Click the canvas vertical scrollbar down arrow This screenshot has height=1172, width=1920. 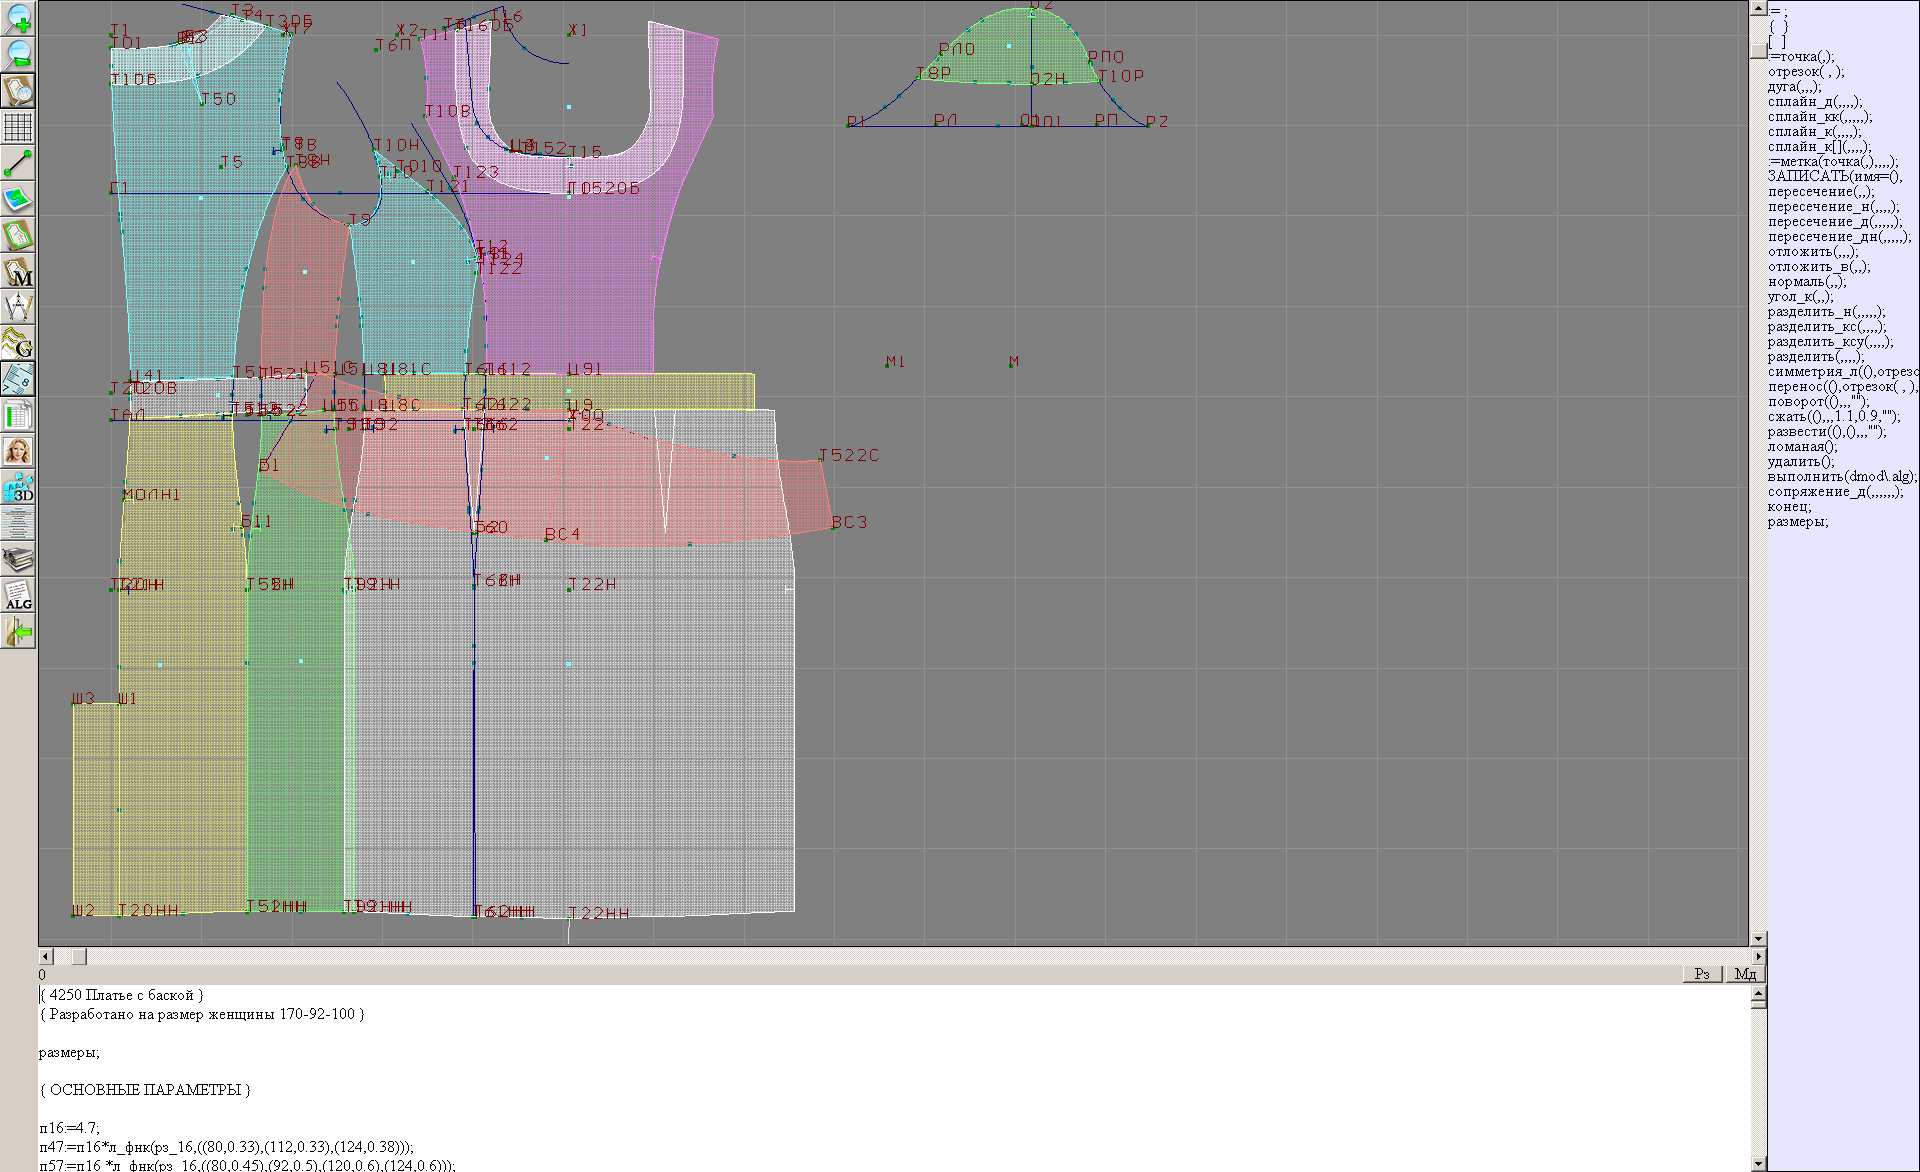click(x=1758, y=938)
